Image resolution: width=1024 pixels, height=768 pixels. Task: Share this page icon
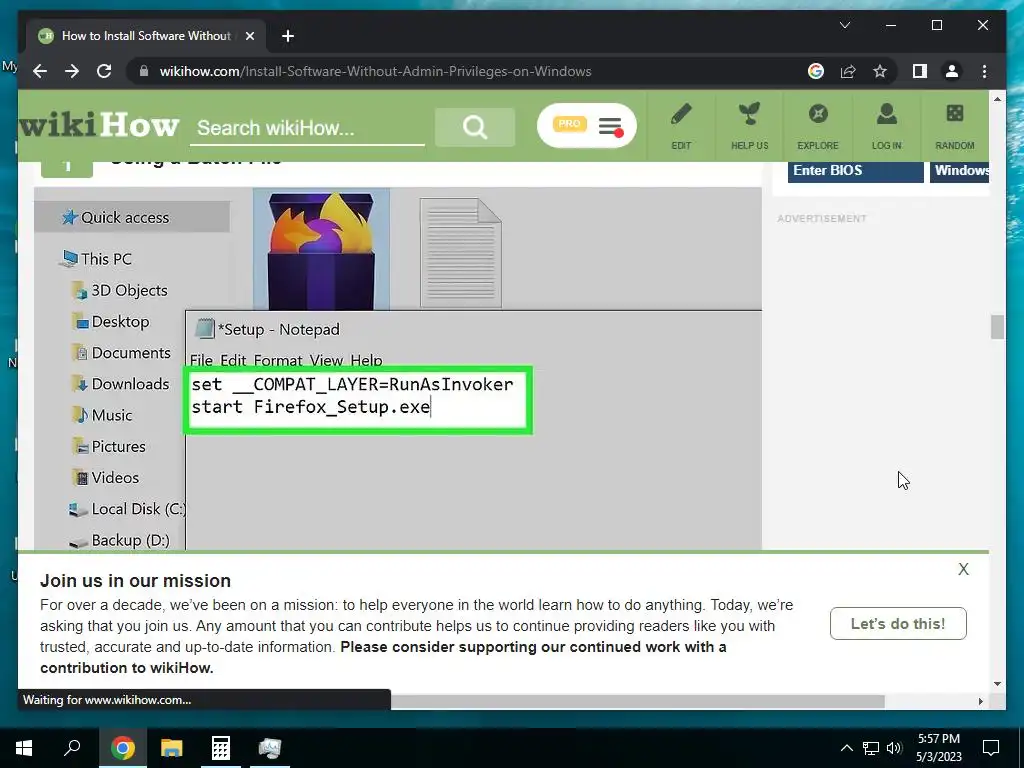point(848,71)
